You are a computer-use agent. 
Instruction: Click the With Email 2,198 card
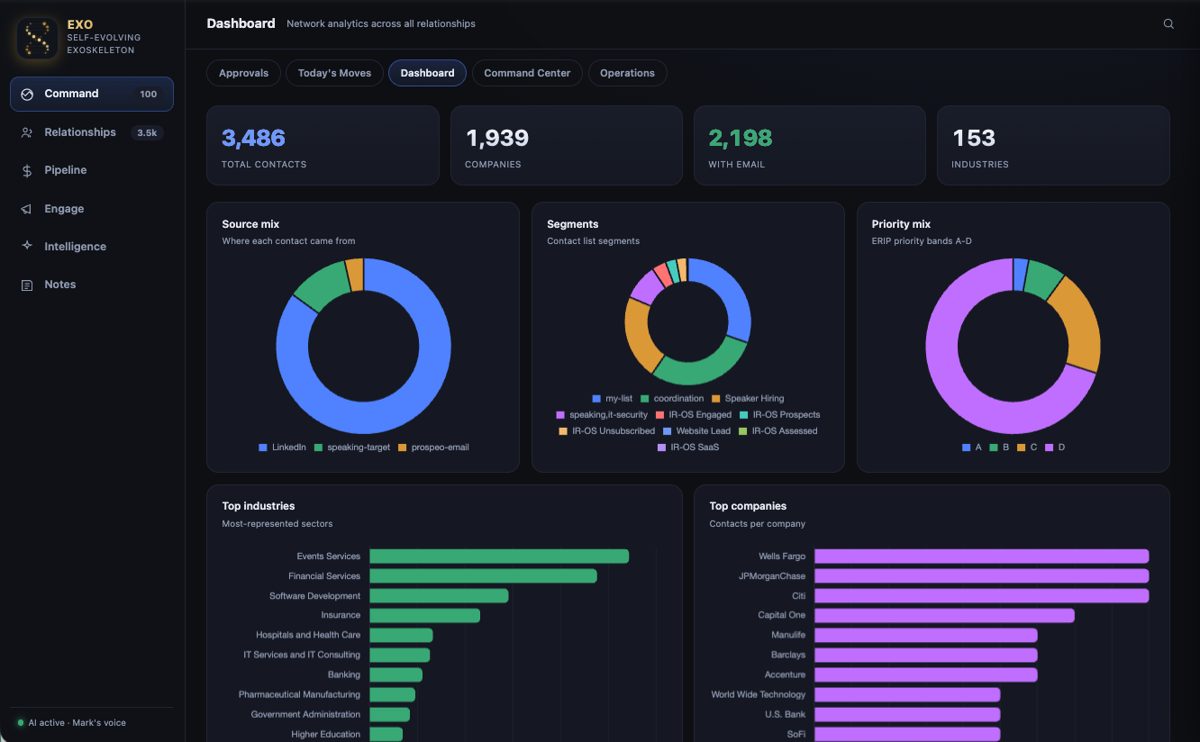(x=809, y=146)
